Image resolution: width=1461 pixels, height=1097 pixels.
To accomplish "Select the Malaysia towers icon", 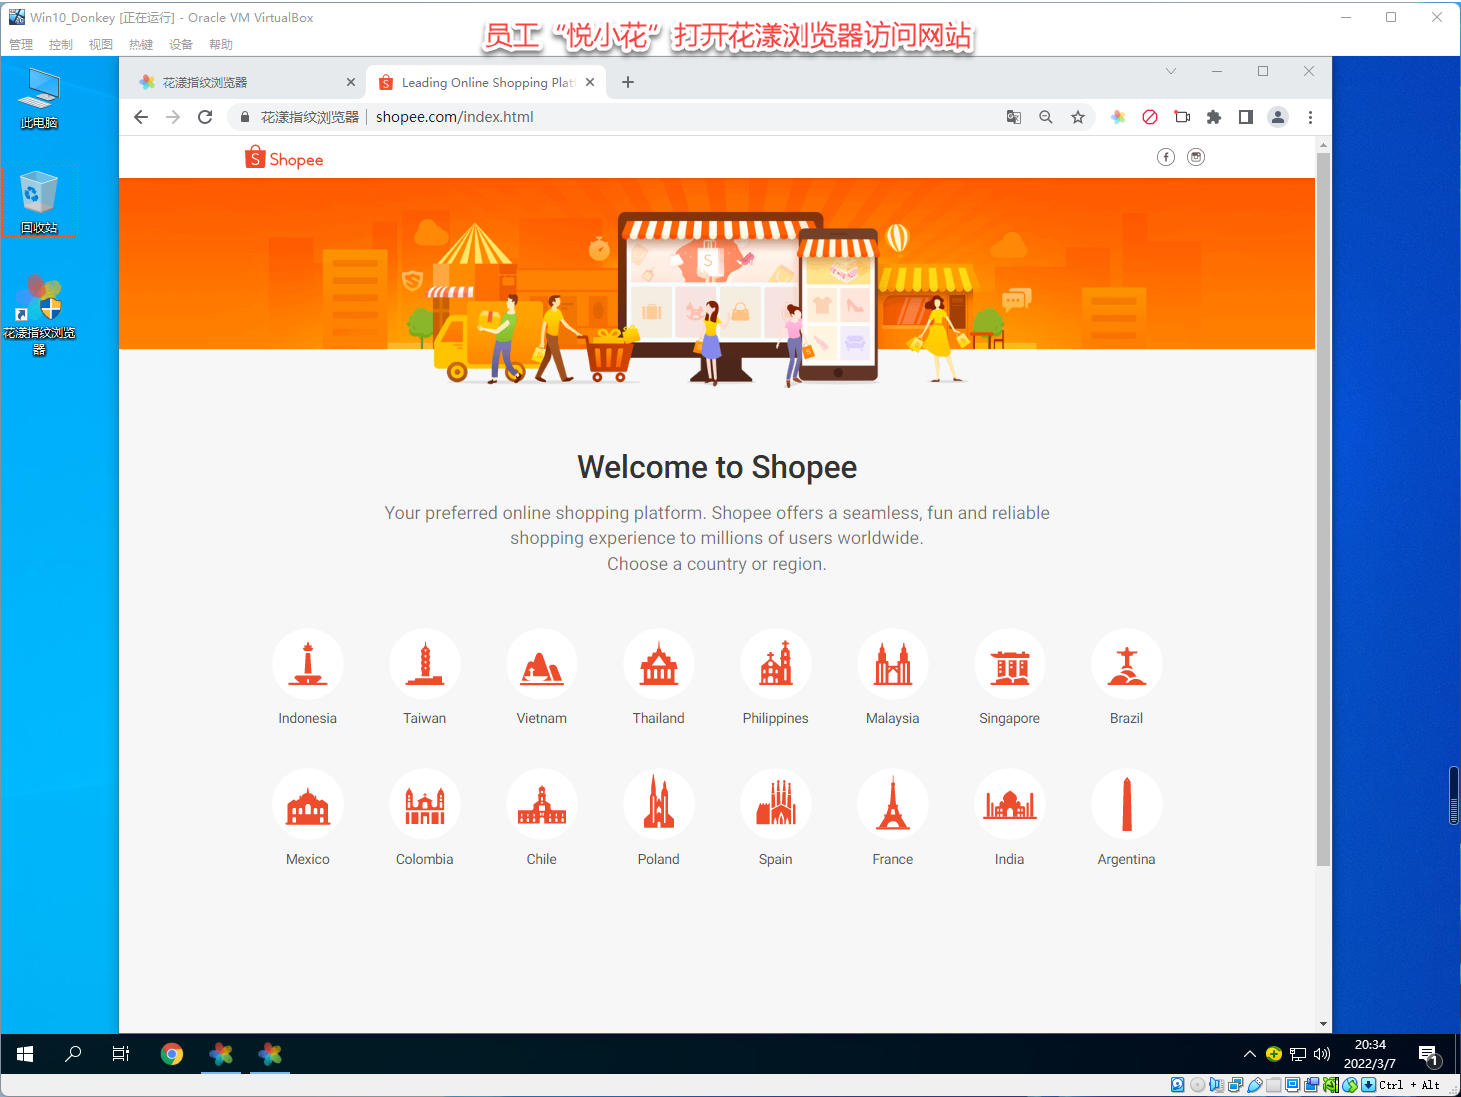I will click(x=893, y=664).
